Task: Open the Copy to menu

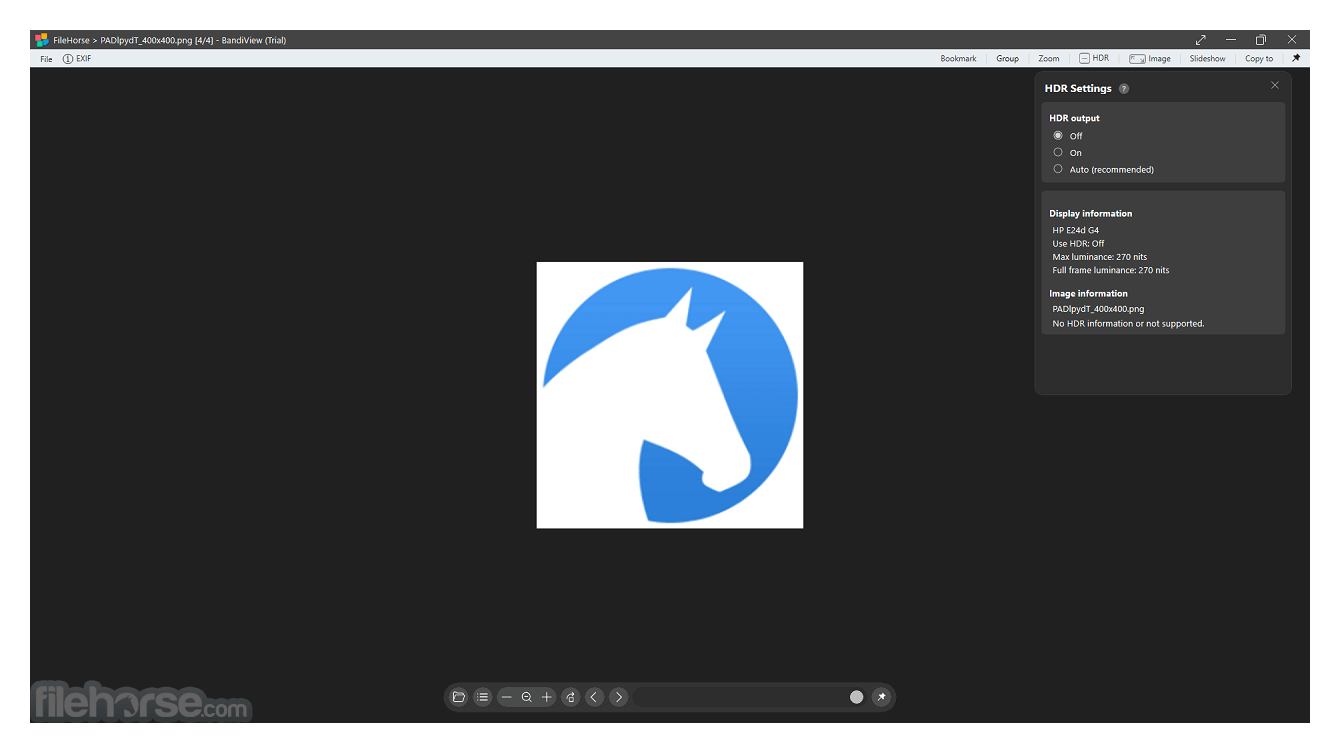Action: tap(1259, 59)
